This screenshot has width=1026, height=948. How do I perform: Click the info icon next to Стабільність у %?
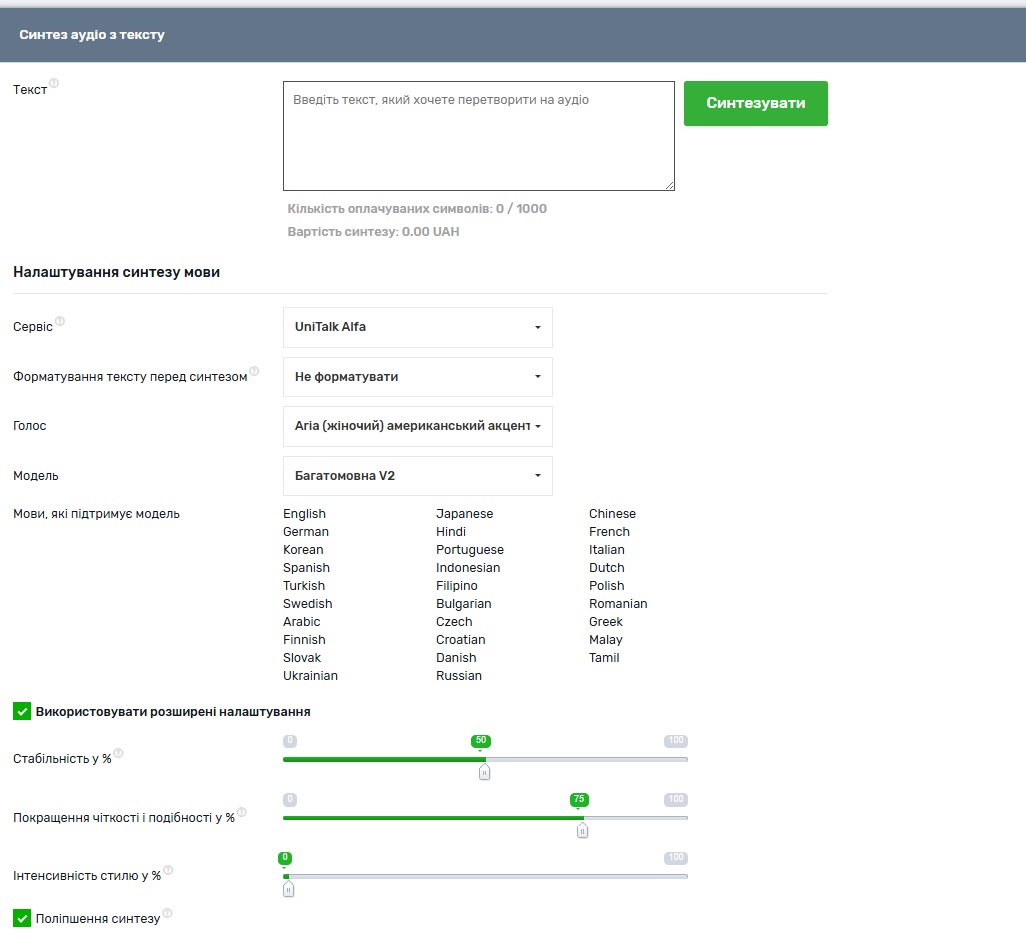click(x=118, y=752)
